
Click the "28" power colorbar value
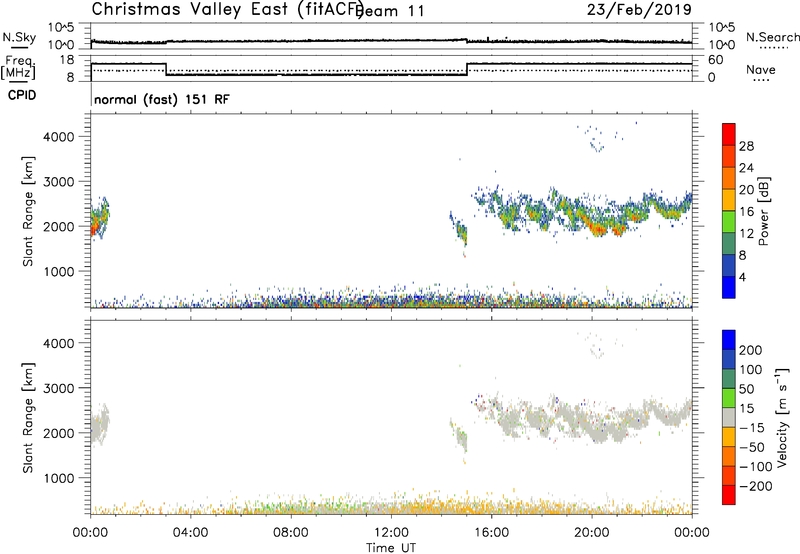coord(746,146)
